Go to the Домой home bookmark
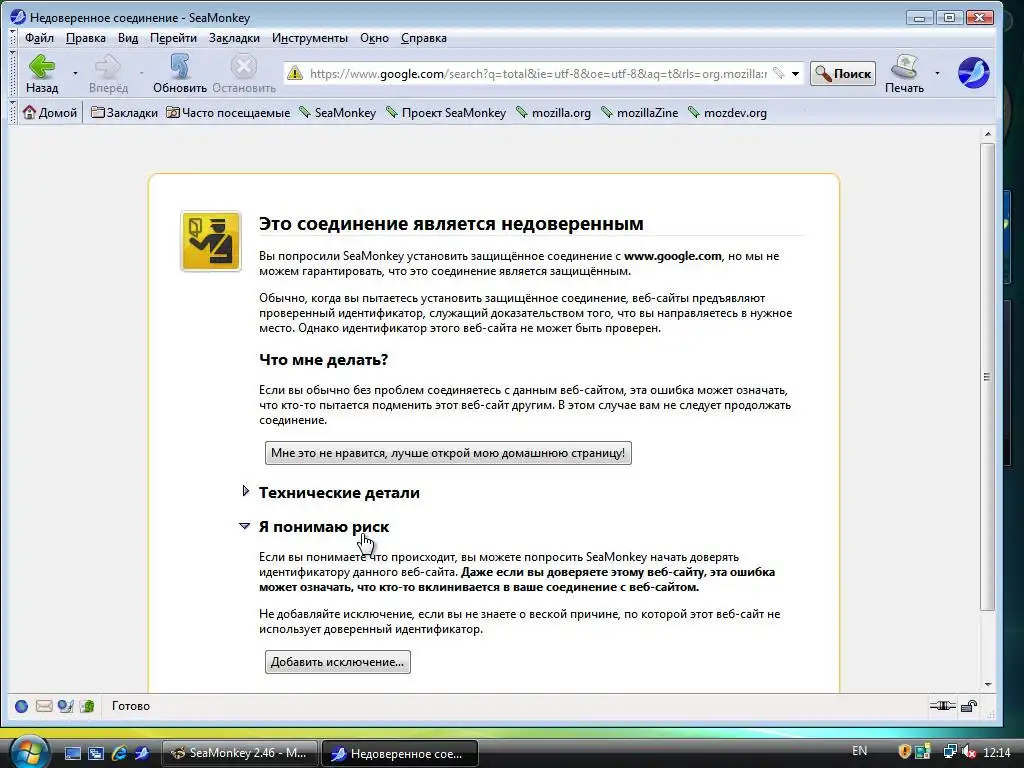The height and width of the screenshot is (768, 1024). [x=50, y=113]
